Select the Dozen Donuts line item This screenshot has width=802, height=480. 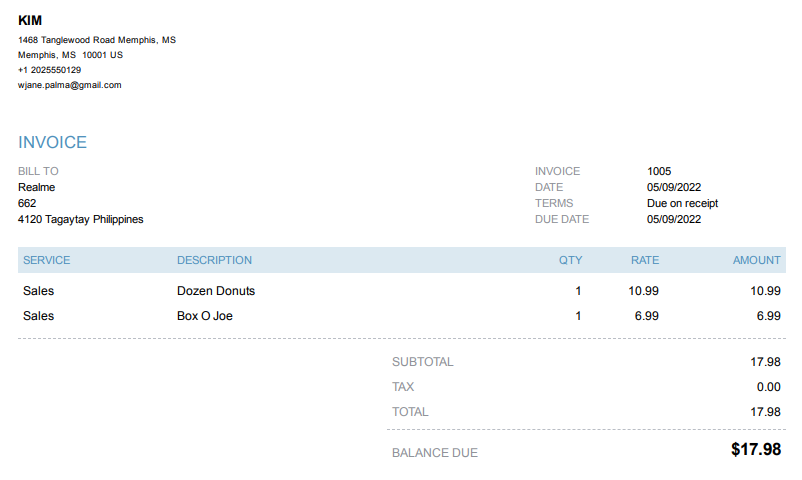216,291
